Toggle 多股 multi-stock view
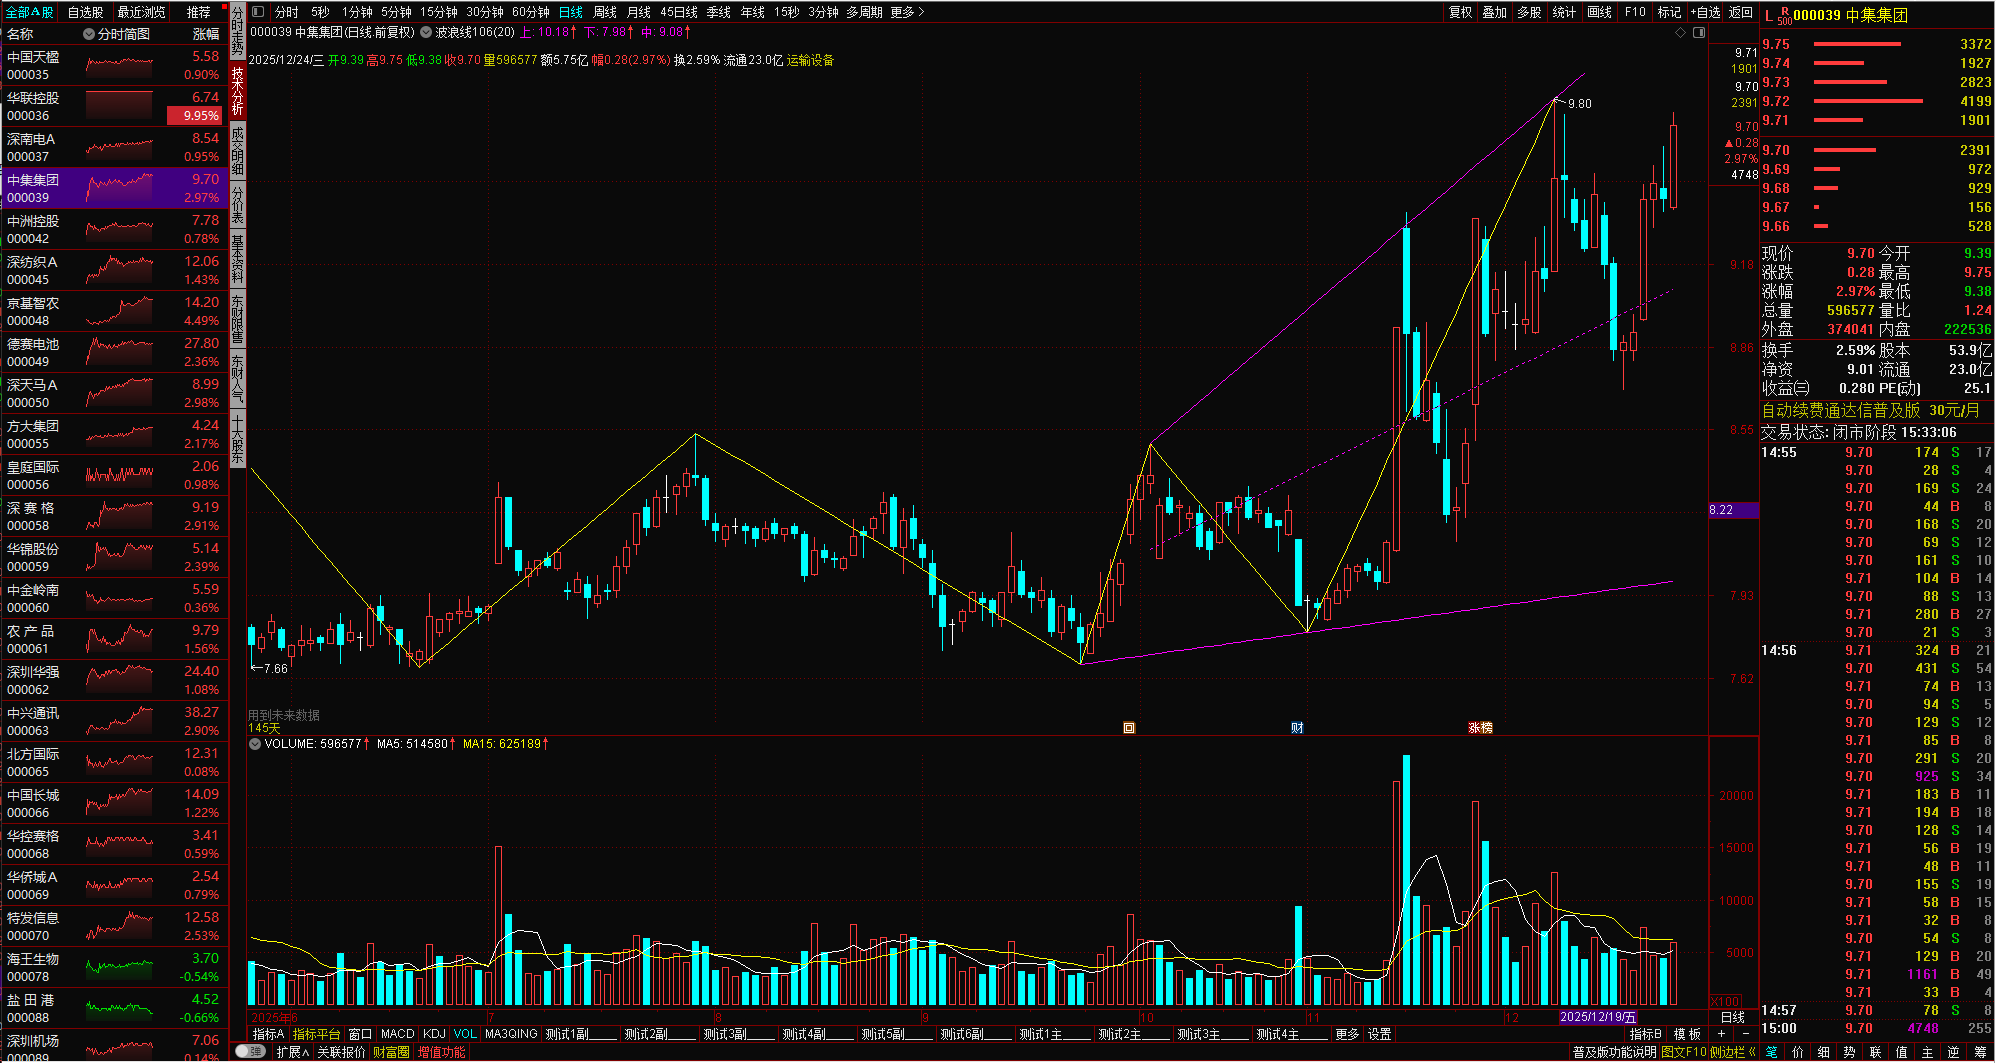Viewport: 1996px width, 1063px height. coord(1529,12)
